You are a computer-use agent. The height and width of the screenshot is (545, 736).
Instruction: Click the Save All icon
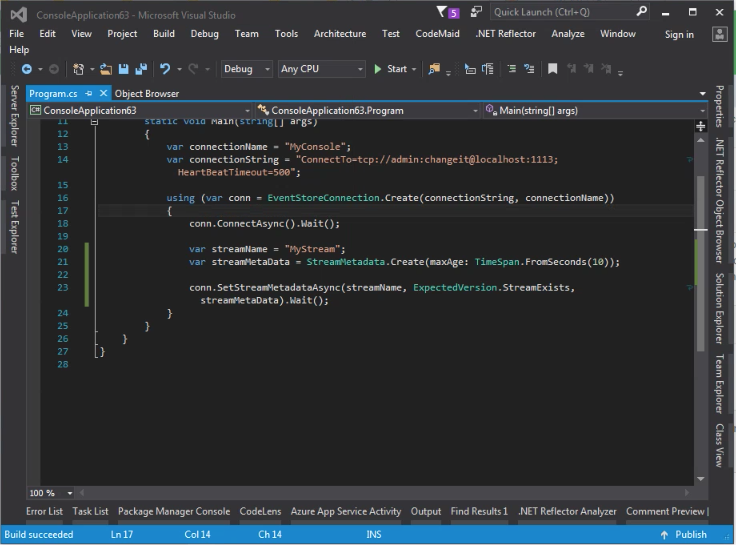[x=141, y=69]
